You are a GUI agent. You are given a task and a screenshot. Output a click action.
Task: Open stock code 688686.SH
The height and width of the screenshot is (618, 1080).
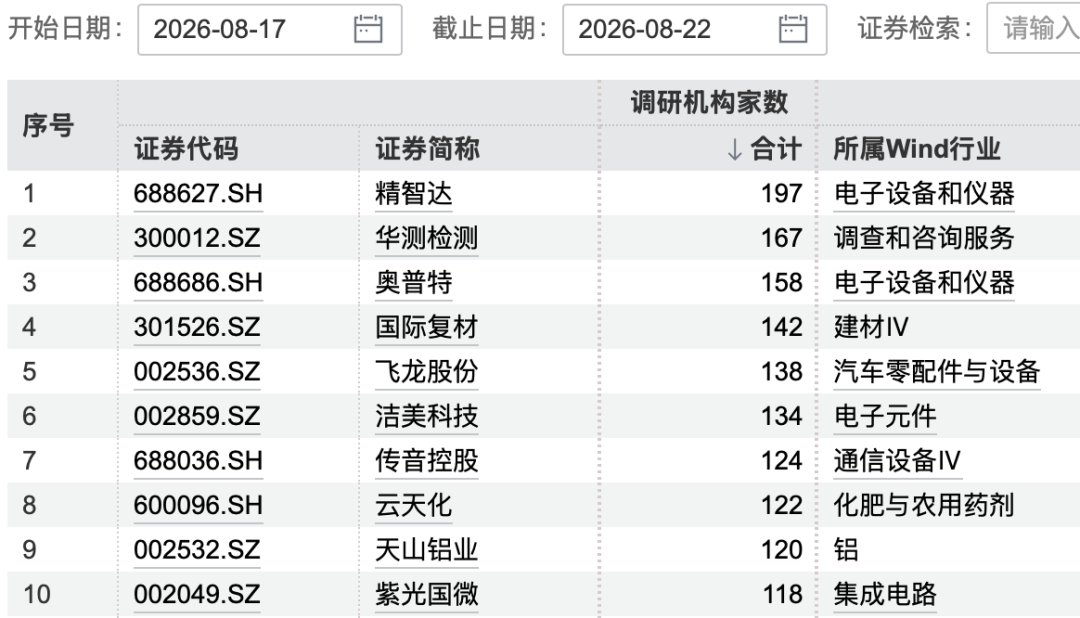[198, 282]
